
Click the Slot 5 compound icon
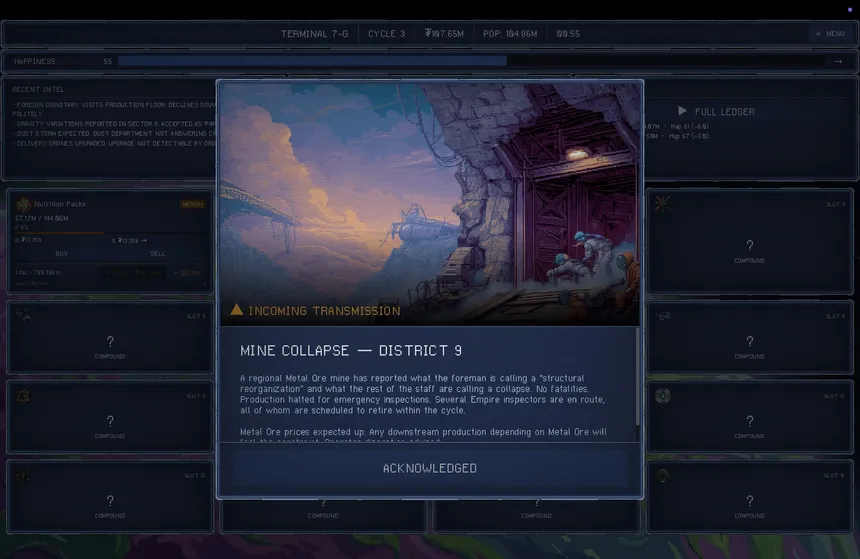[23, 316]
